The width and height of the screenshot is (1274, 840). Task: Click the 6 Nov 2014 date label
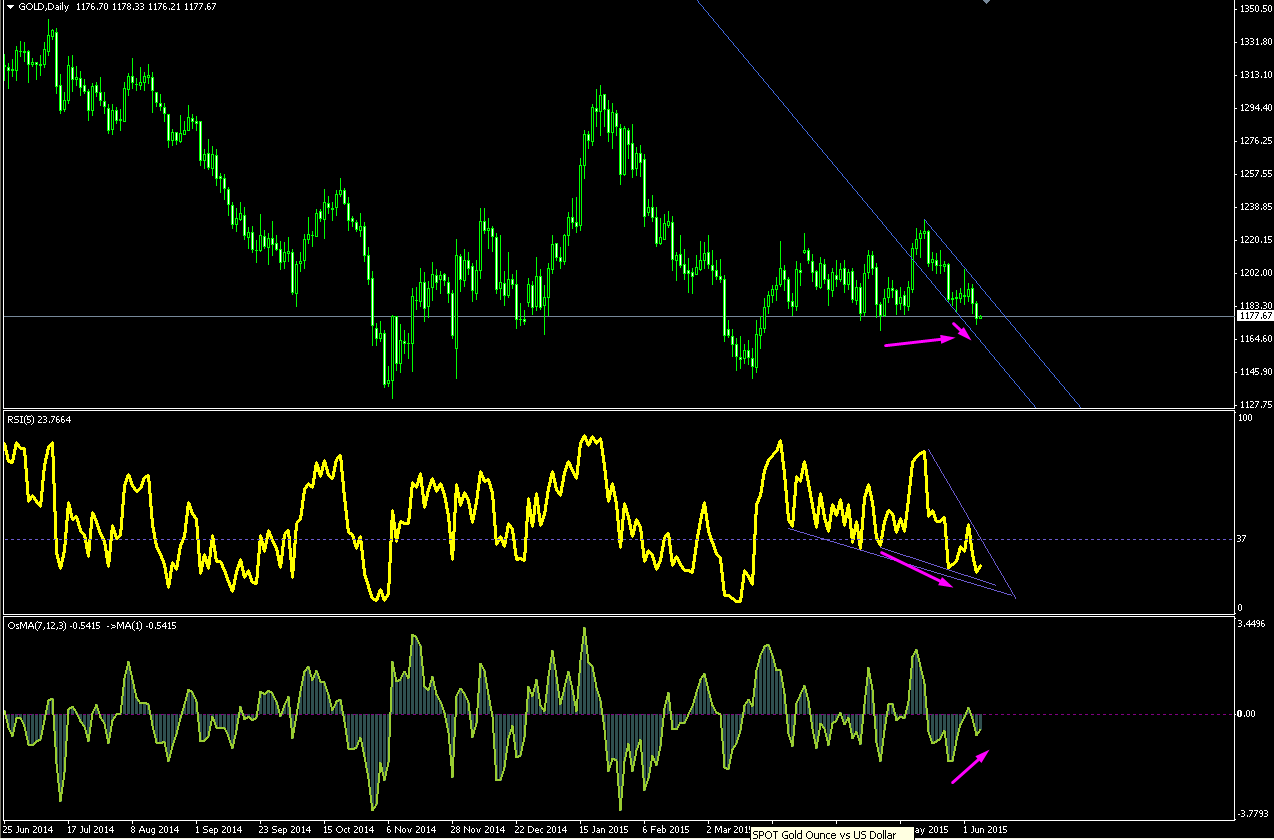tap(411, 830)
